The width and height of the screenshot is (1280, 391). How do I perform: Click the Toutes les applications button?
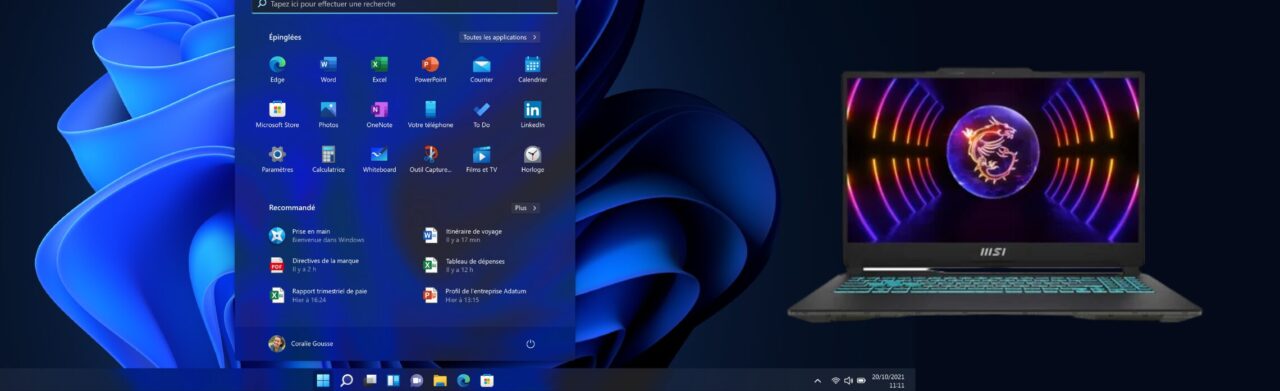pos(500,37)
